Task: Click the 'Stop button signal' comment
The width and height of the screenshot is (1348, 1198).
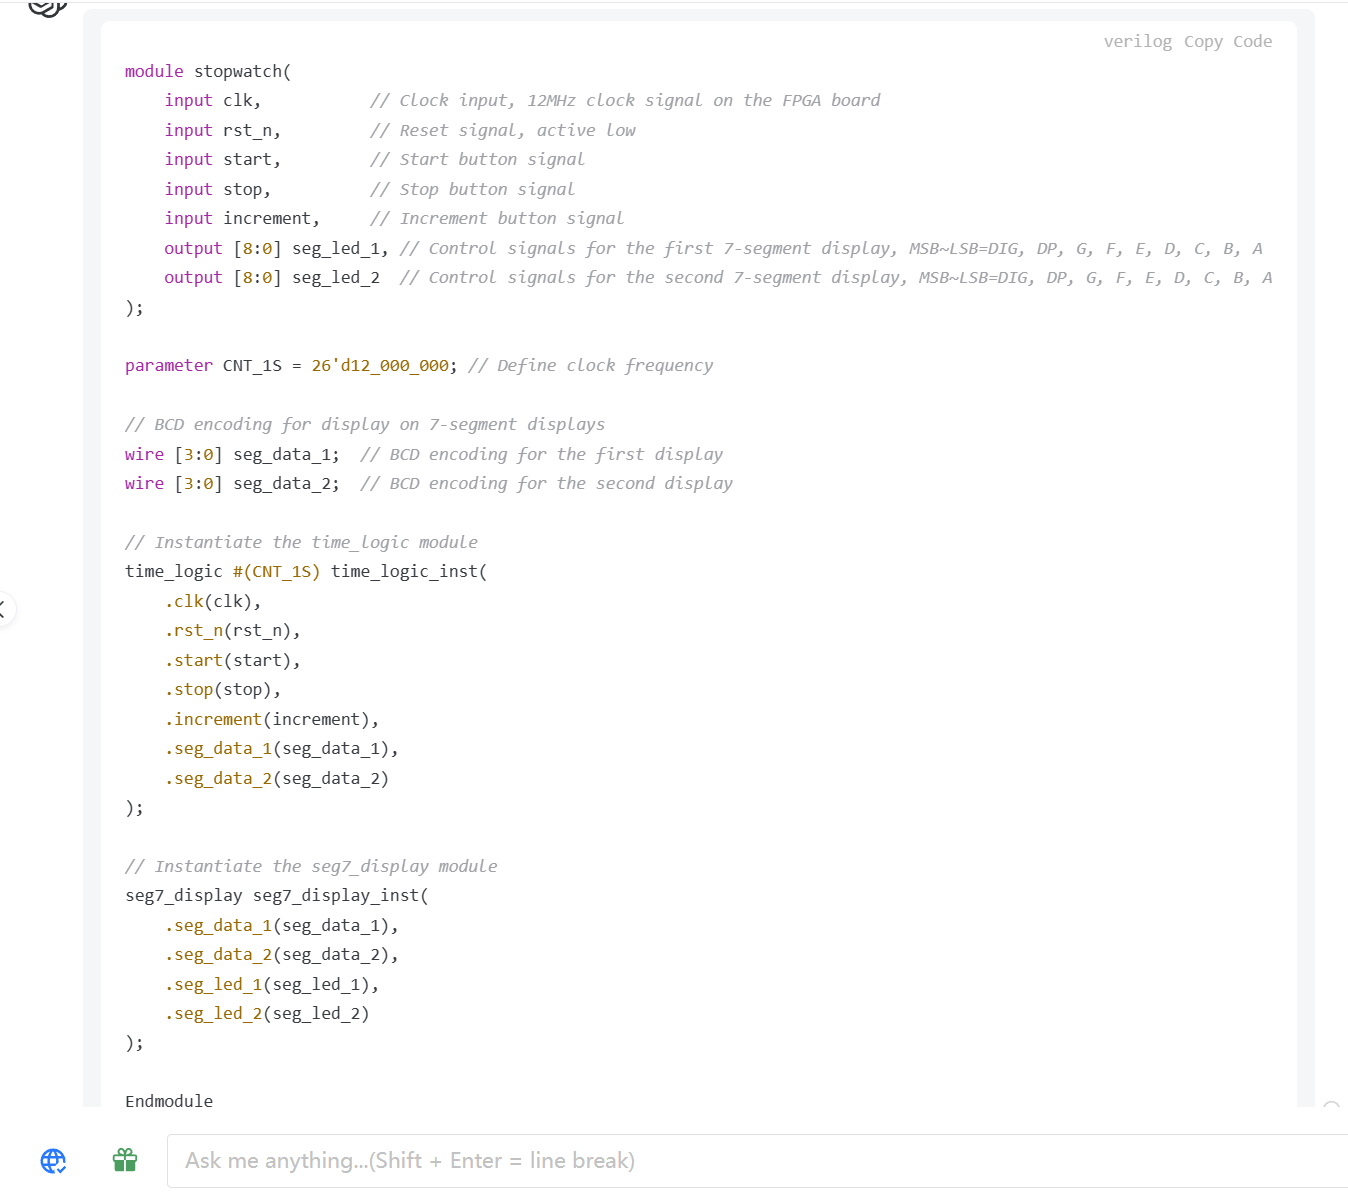Action: [472, 189]
